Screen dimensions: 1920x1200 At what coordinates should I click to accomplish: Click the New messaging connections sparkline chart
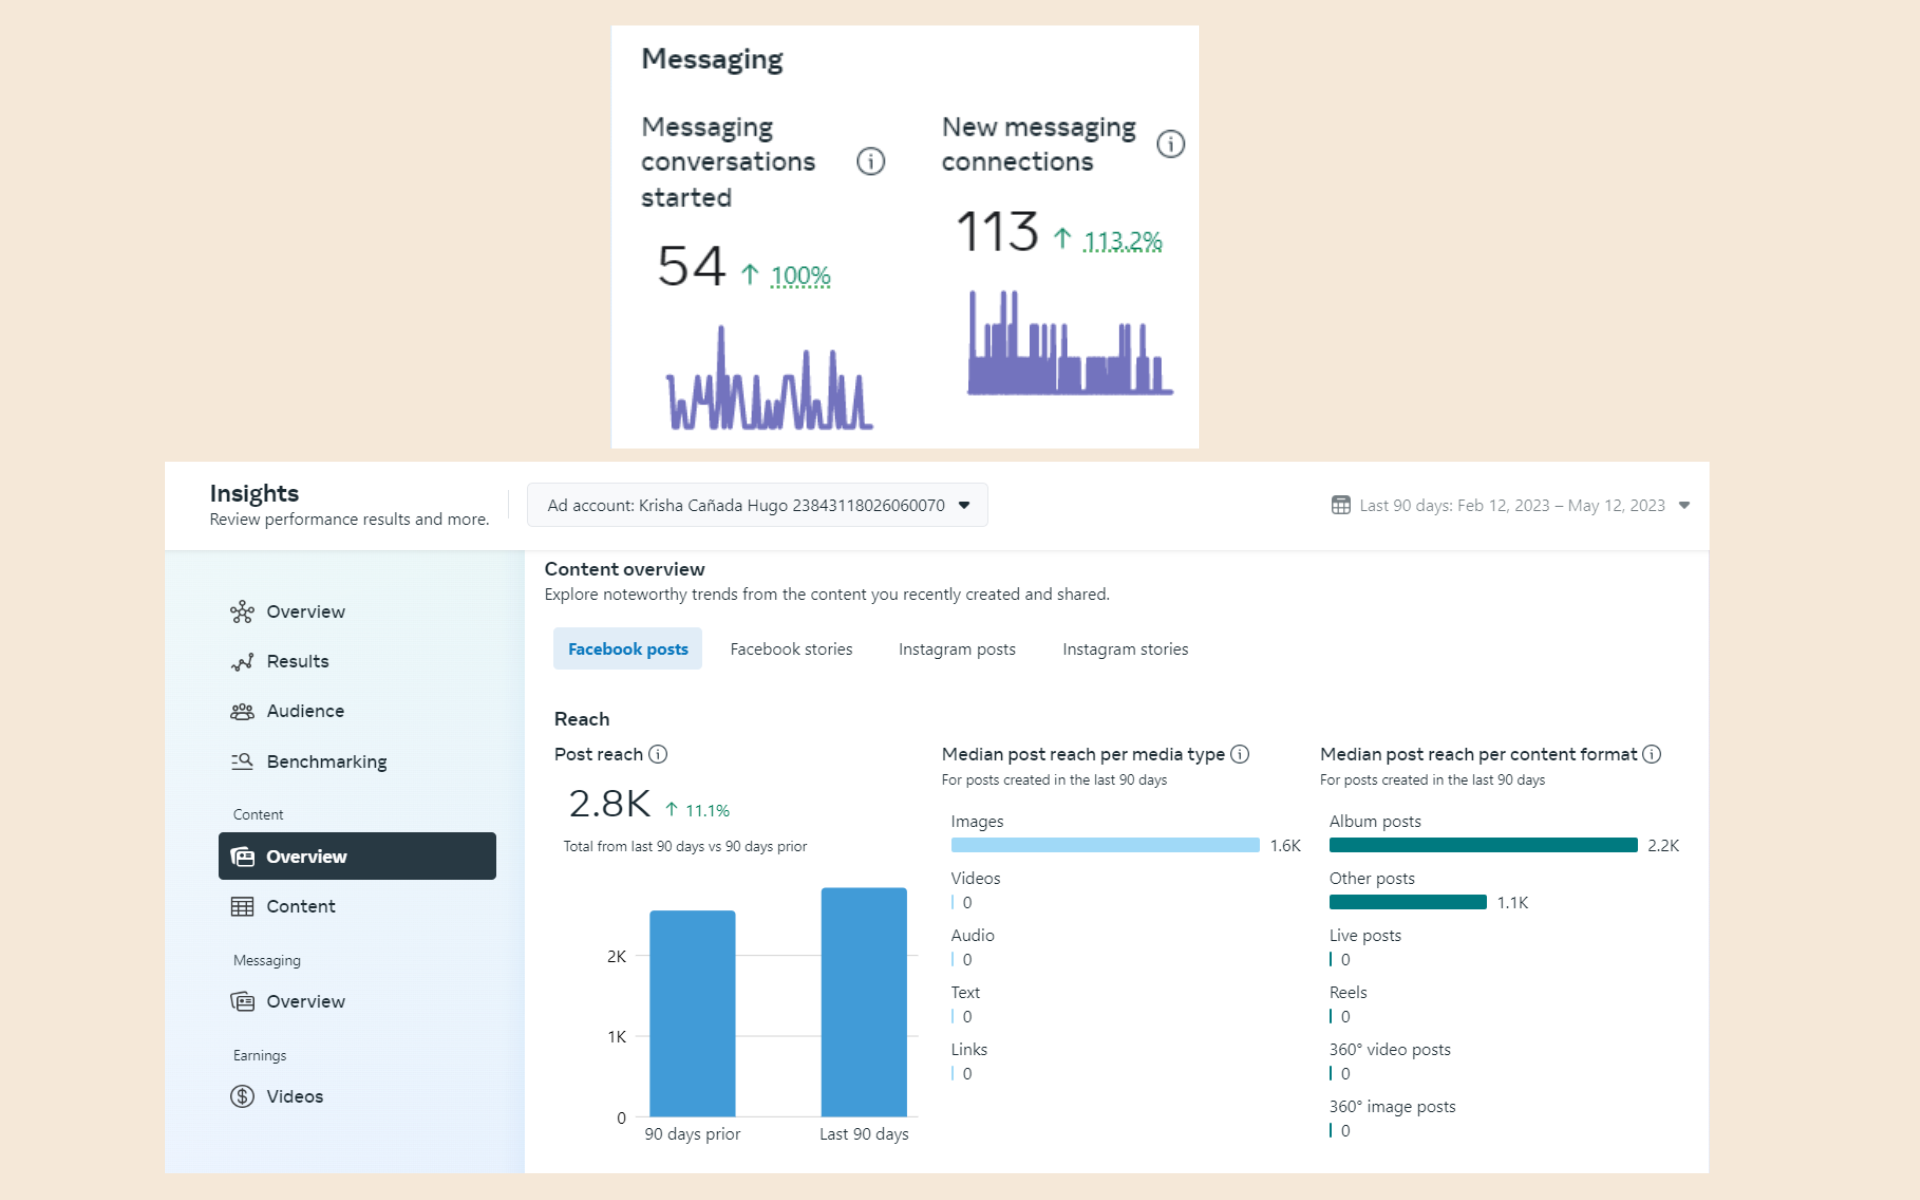pyautogui.click(x=1070, y=343)
